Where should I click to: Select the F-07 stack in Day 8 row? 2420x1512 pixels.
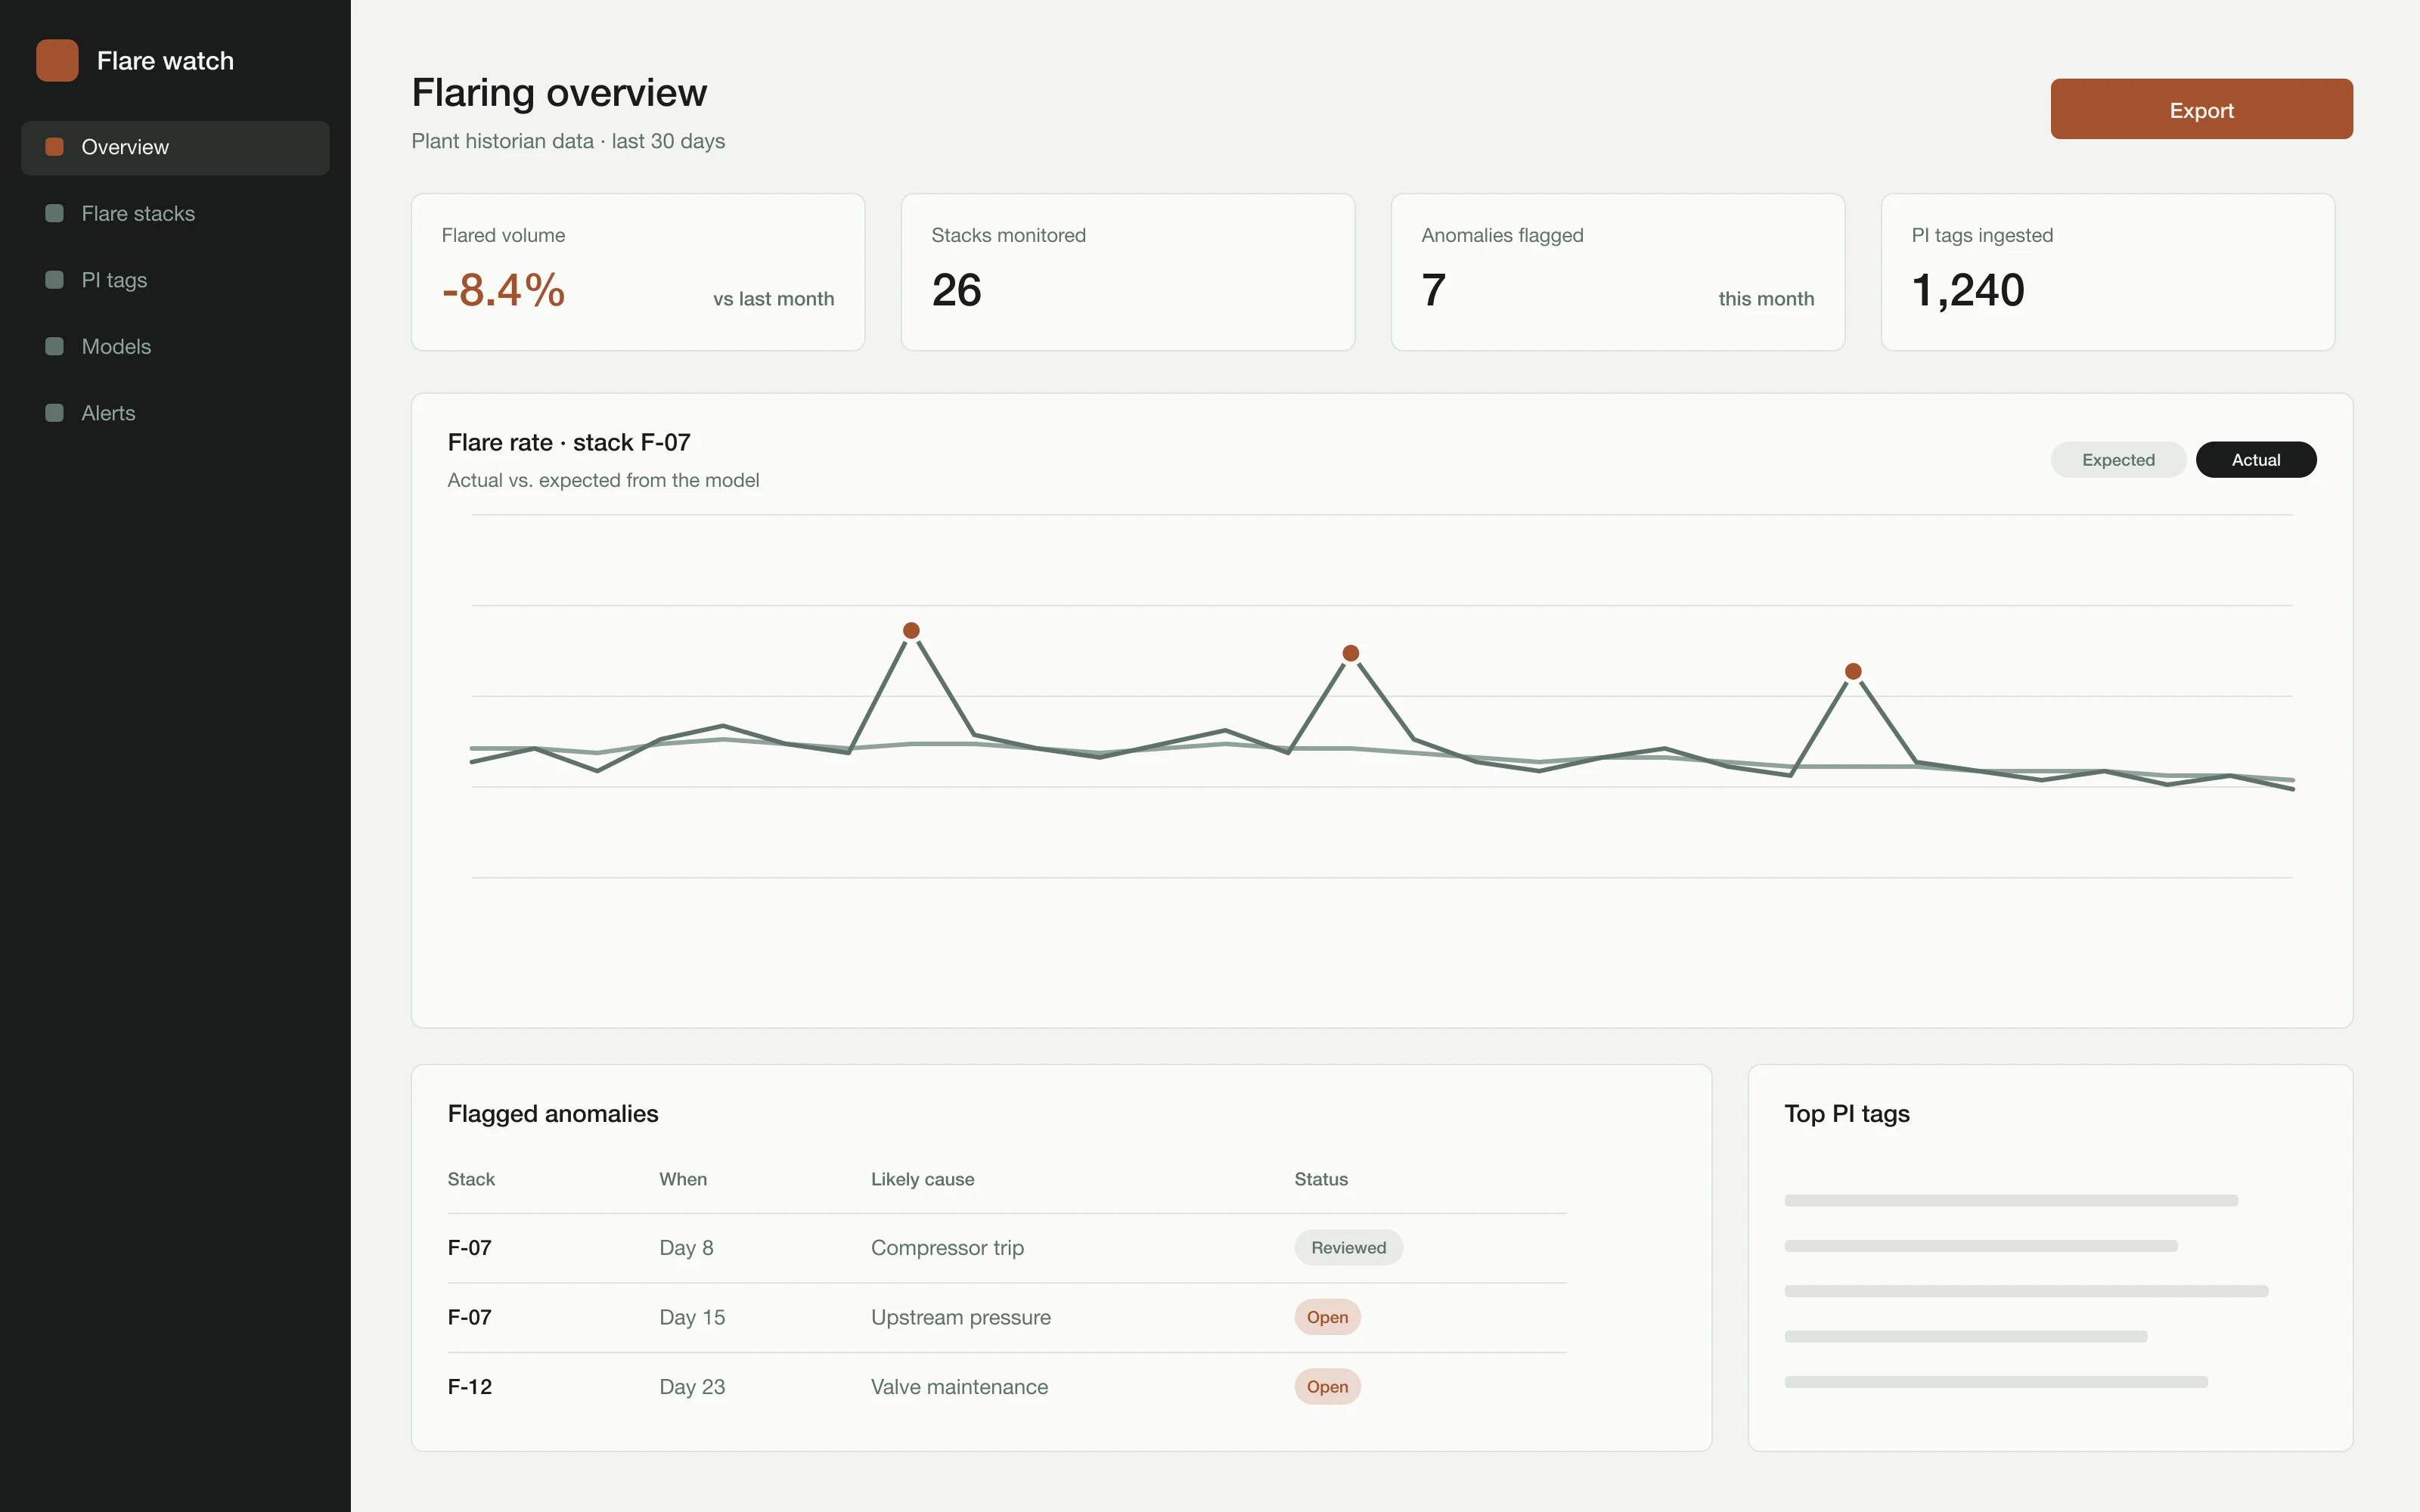point(469,1248)
